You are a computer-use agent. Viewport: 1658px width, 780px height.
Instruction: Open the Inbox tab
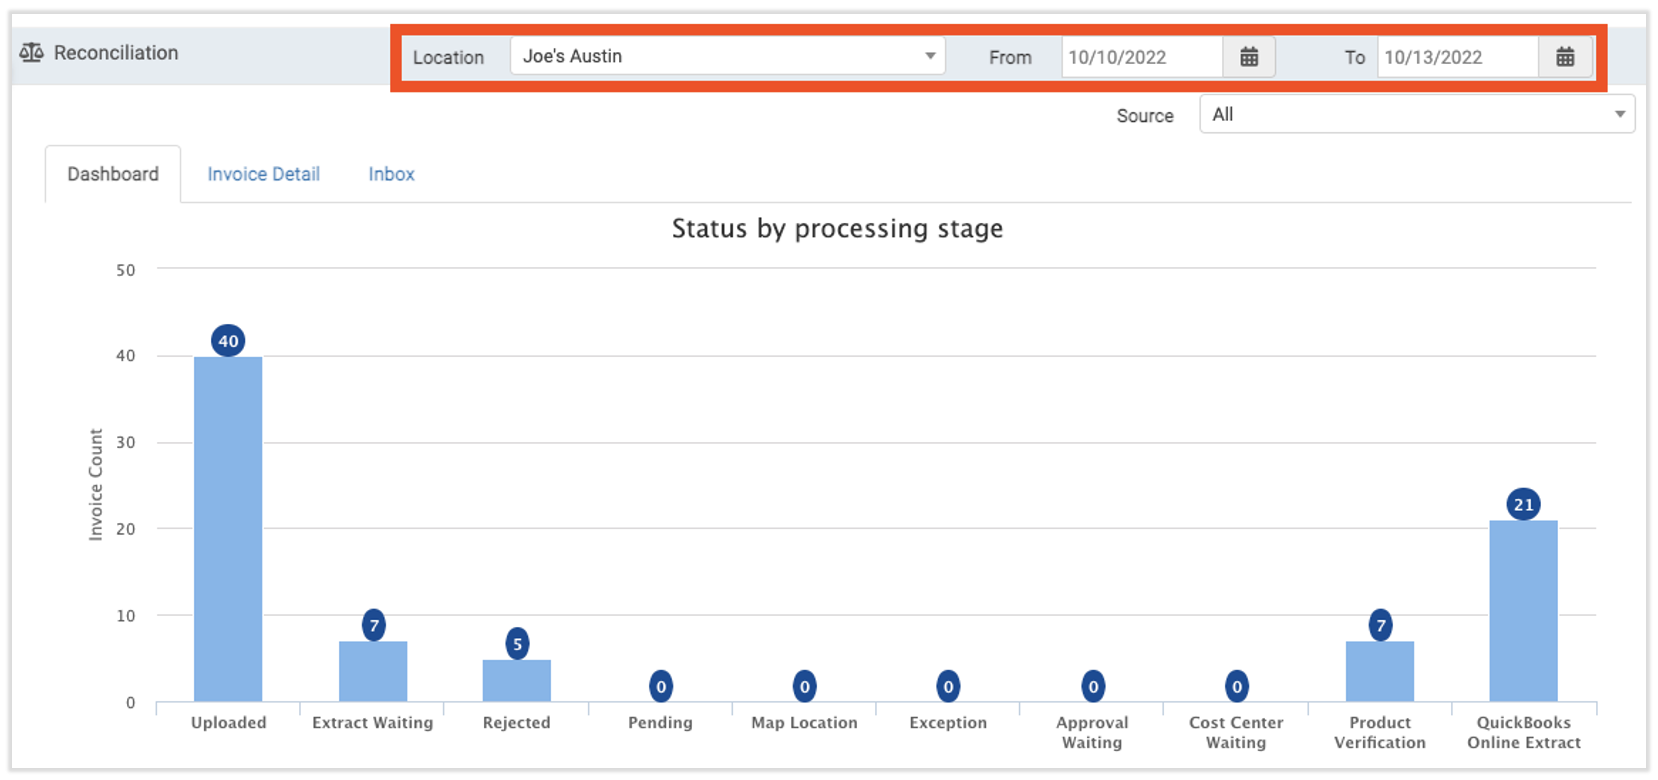click(391, 174)
